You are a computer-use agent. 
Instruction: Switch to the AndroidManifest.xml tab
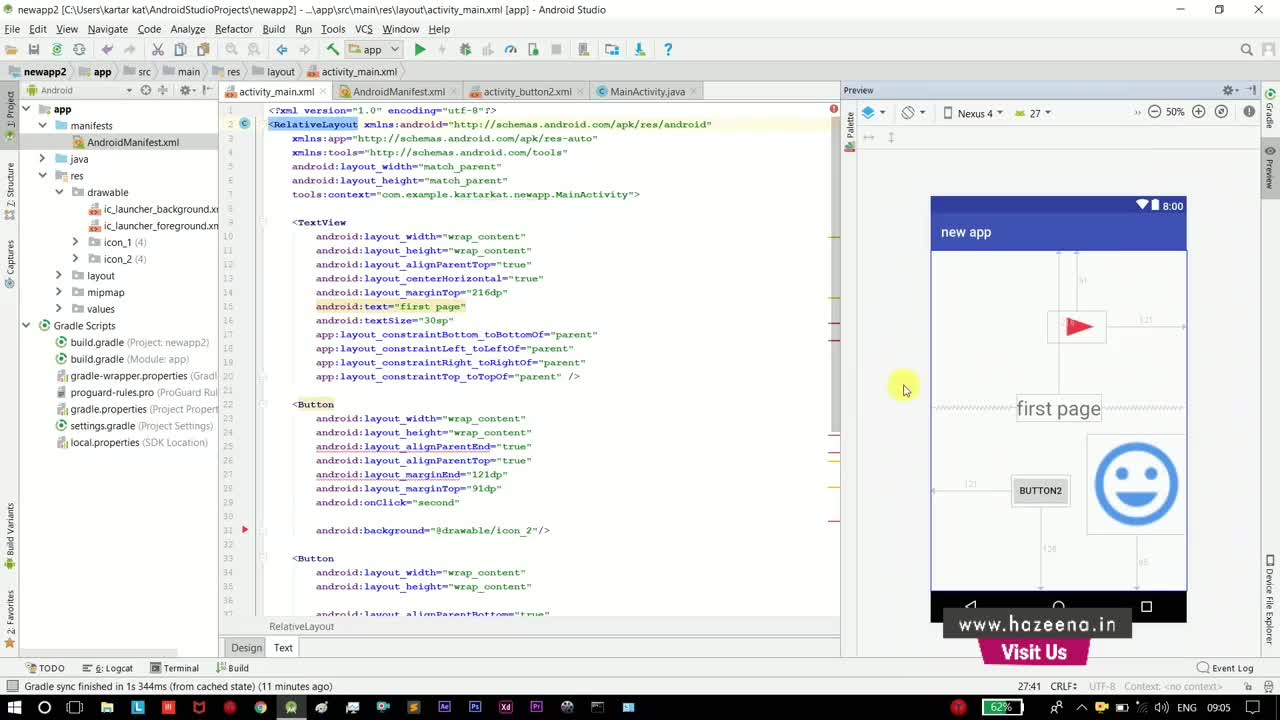point(398,91)
